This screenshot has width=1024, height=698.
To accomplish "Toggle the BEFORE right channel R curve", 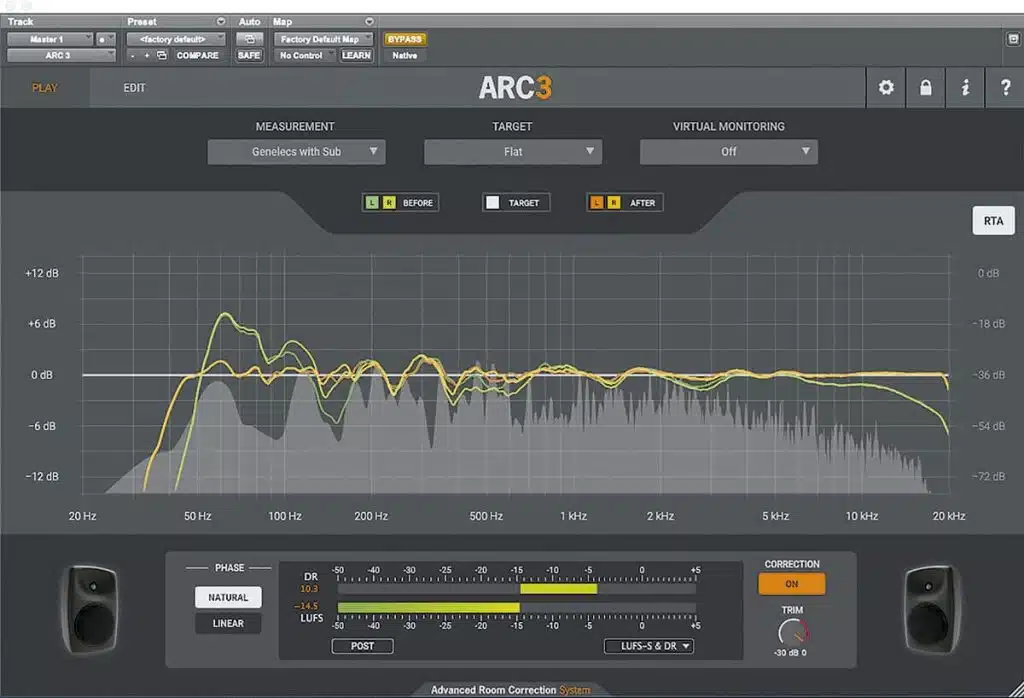I will click(x=389, y=203).
